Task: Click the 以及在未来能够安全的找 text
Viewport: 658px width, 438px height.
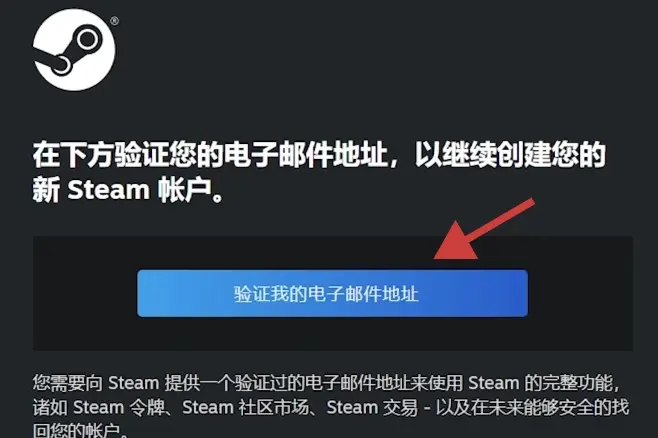Action: (532, 407)
